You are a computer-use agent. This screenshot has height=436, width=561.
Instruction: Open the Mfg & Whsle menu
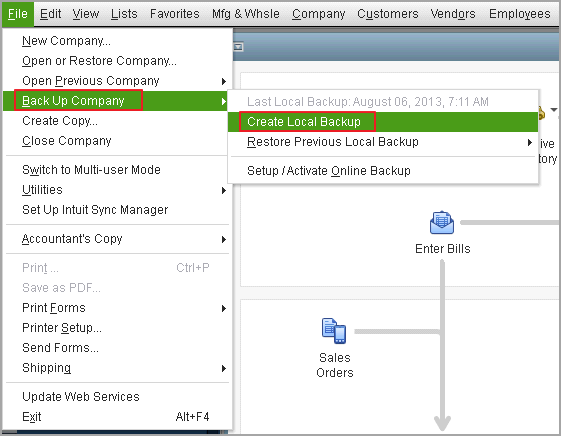tap(245, 14)
